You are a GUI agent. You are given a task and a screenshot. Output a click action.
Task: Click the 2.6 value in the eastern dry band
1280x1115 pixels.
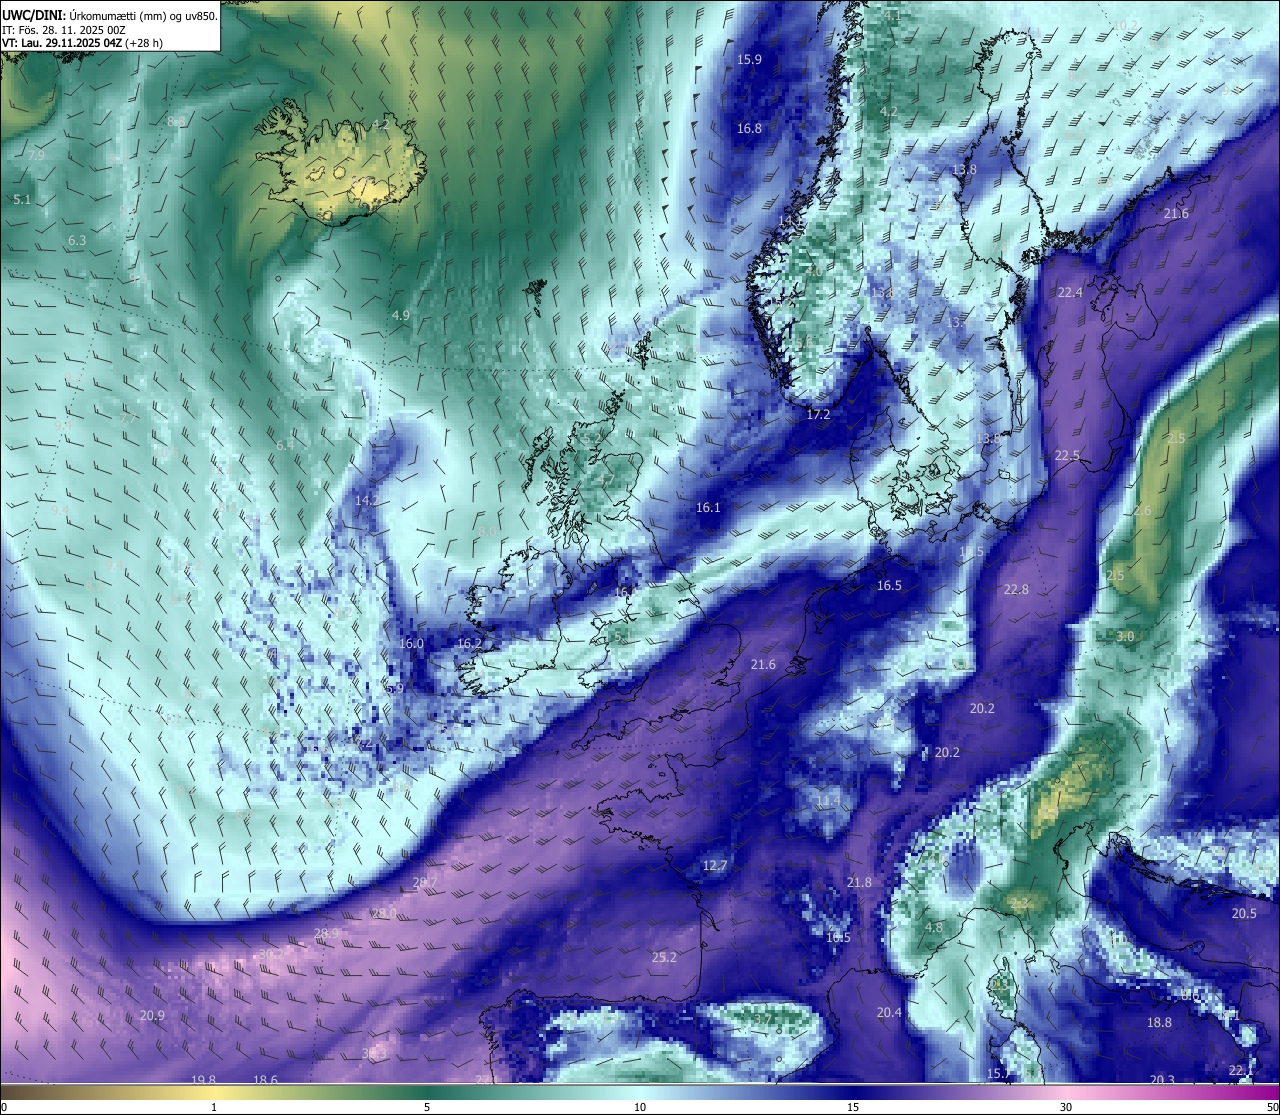1142,510
